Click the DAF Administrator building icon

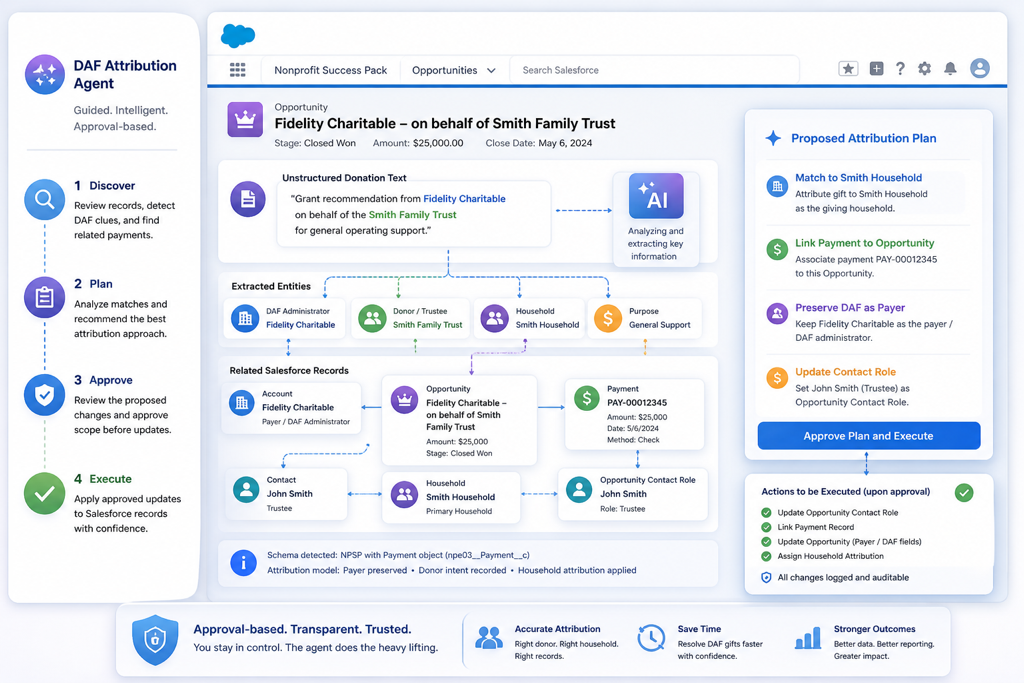245,318
